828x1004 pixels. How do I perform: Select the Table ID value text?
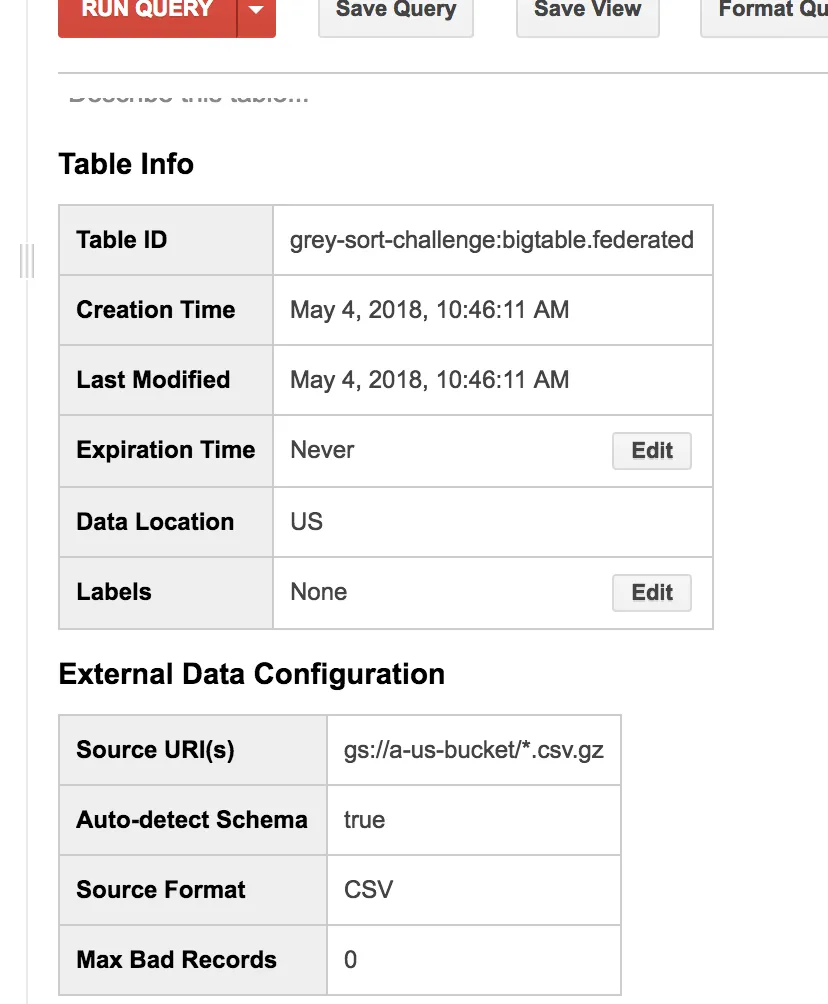(491, 240)
